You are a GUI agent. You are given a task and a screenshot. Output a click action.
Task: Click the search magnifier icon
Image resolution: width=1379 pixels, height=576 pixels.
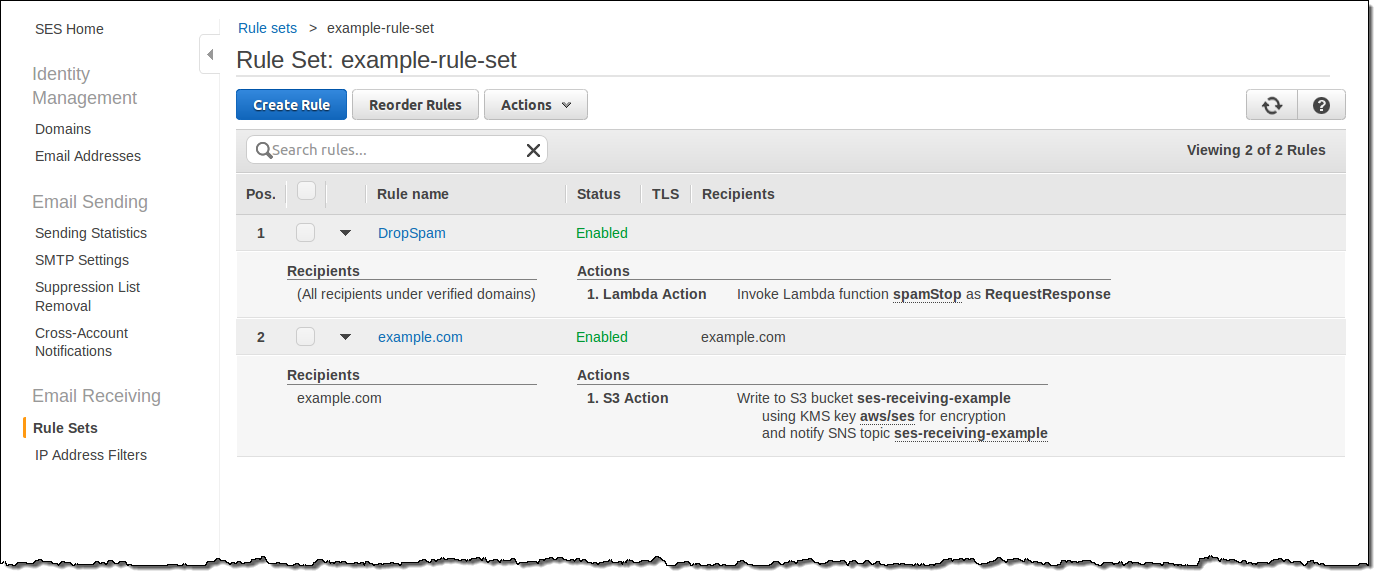pos(262,149)
